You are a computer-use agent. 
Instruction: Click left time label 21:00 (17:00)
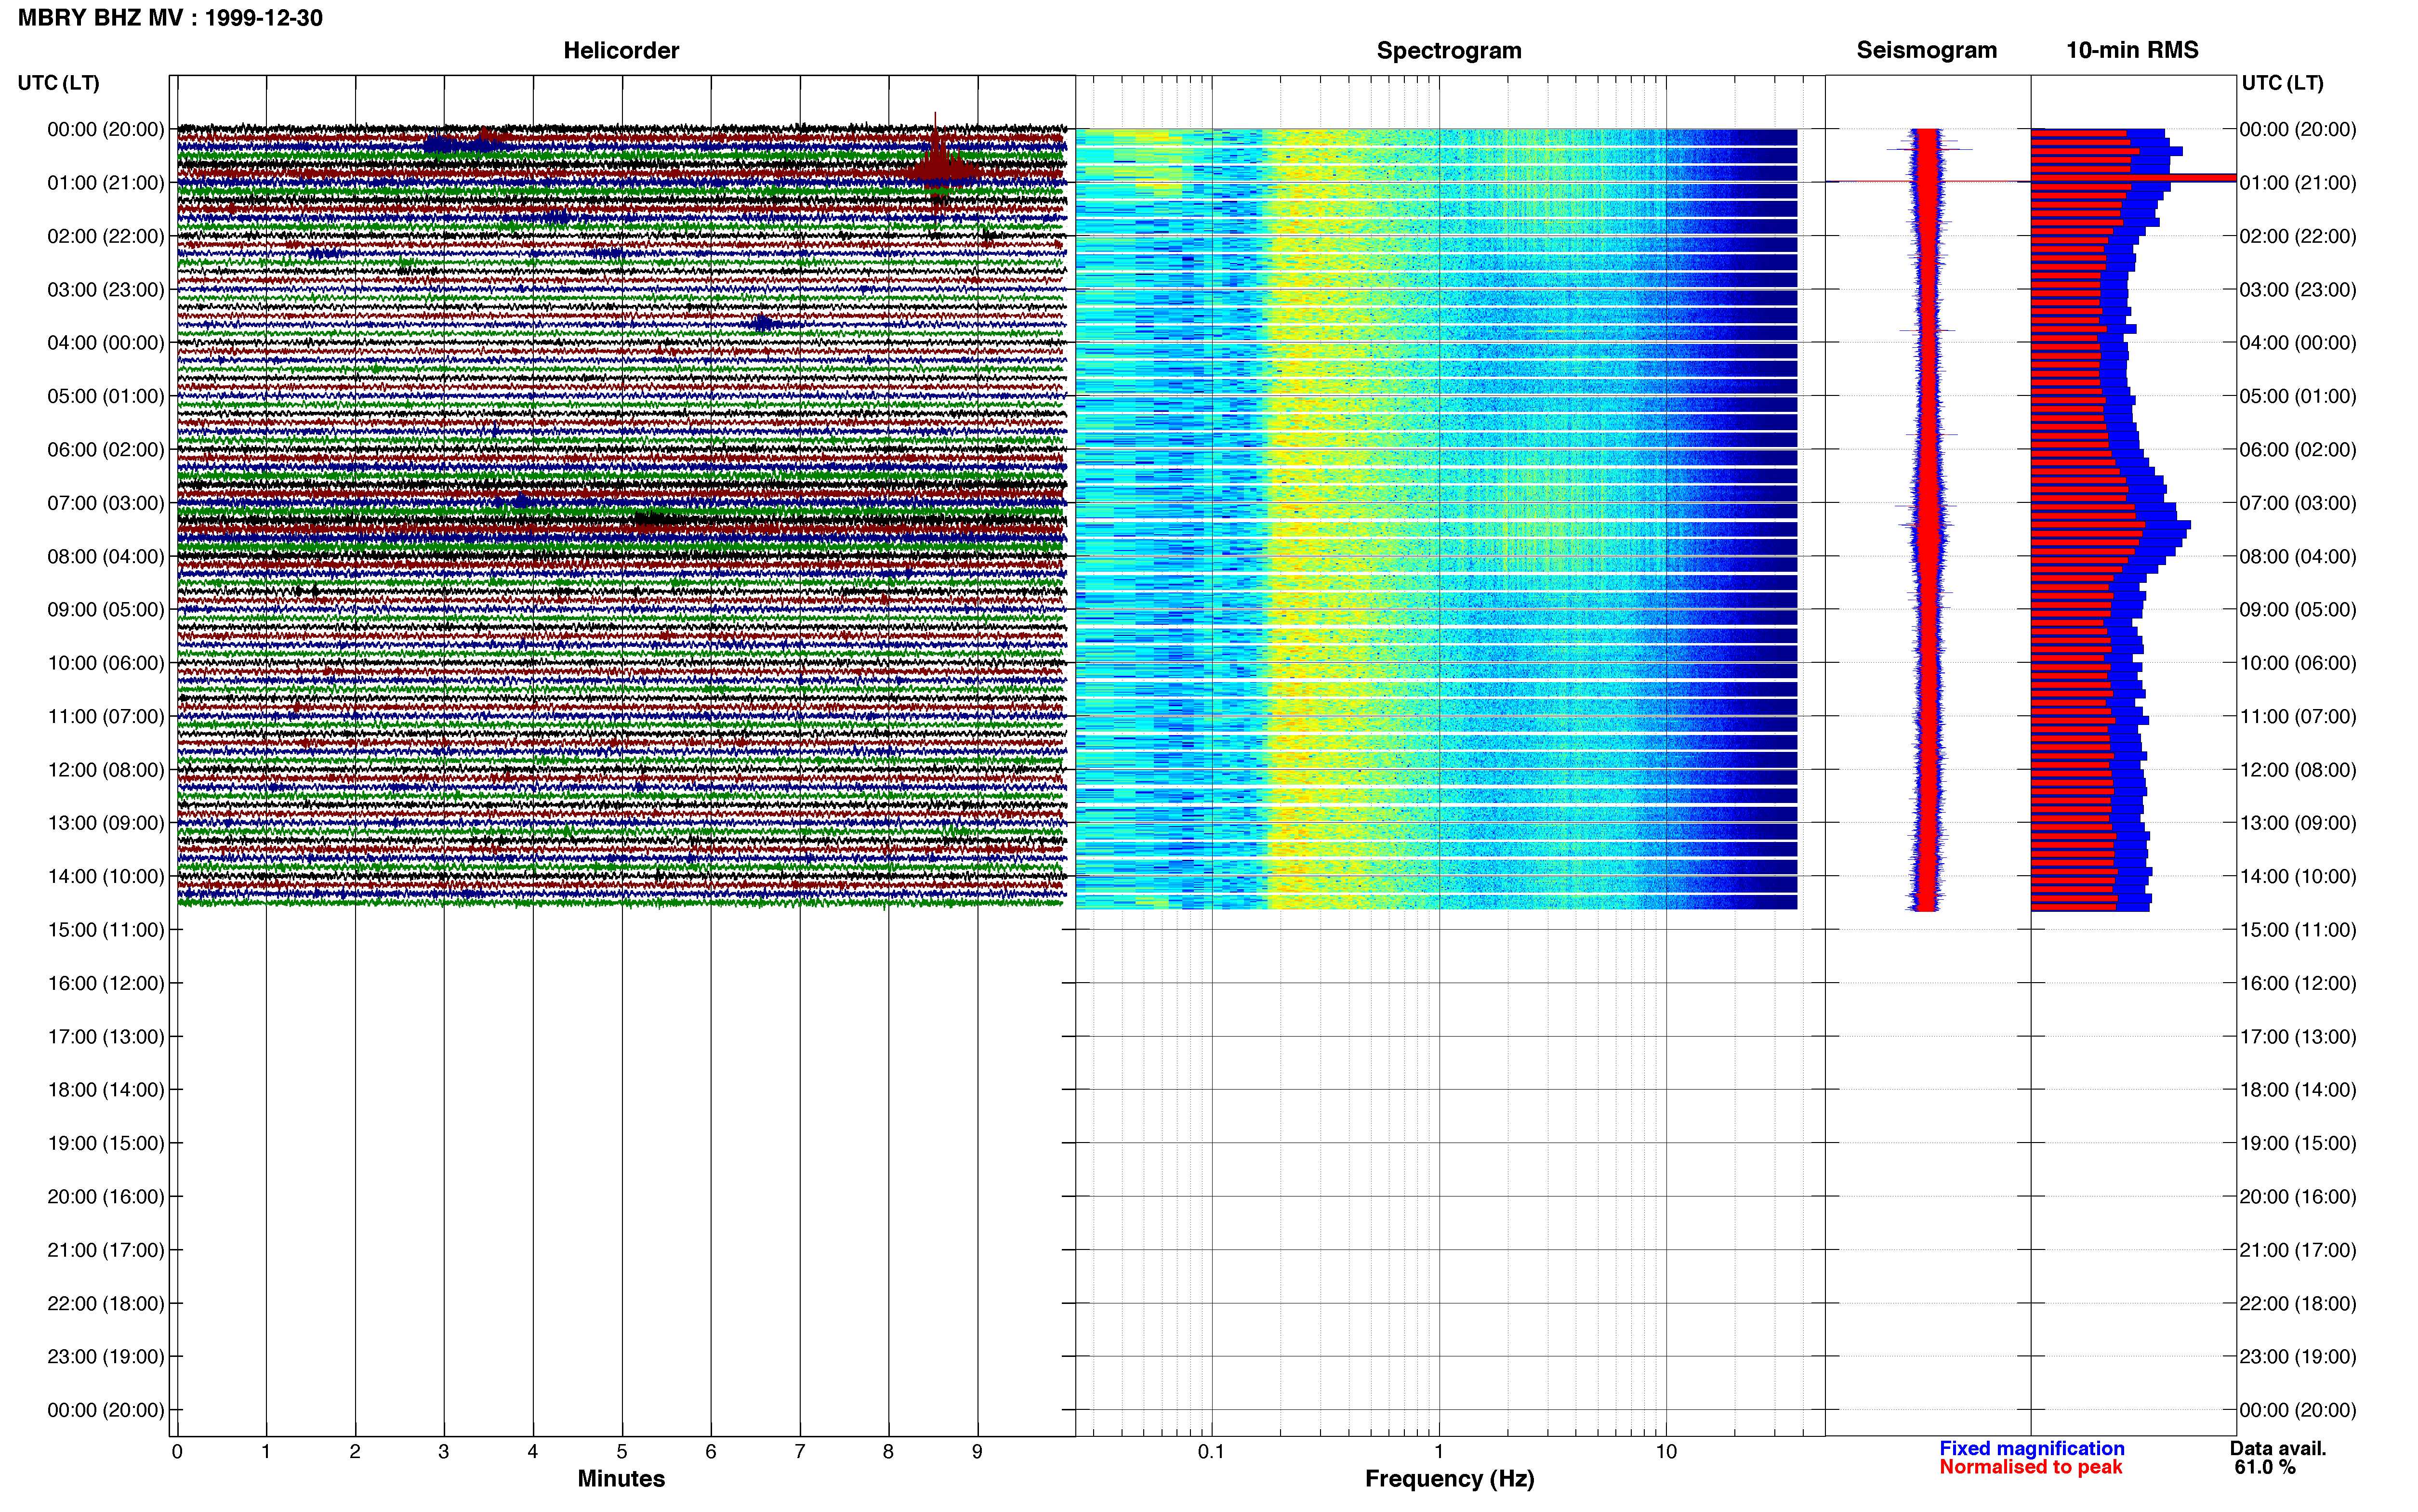coord(106,1250)
